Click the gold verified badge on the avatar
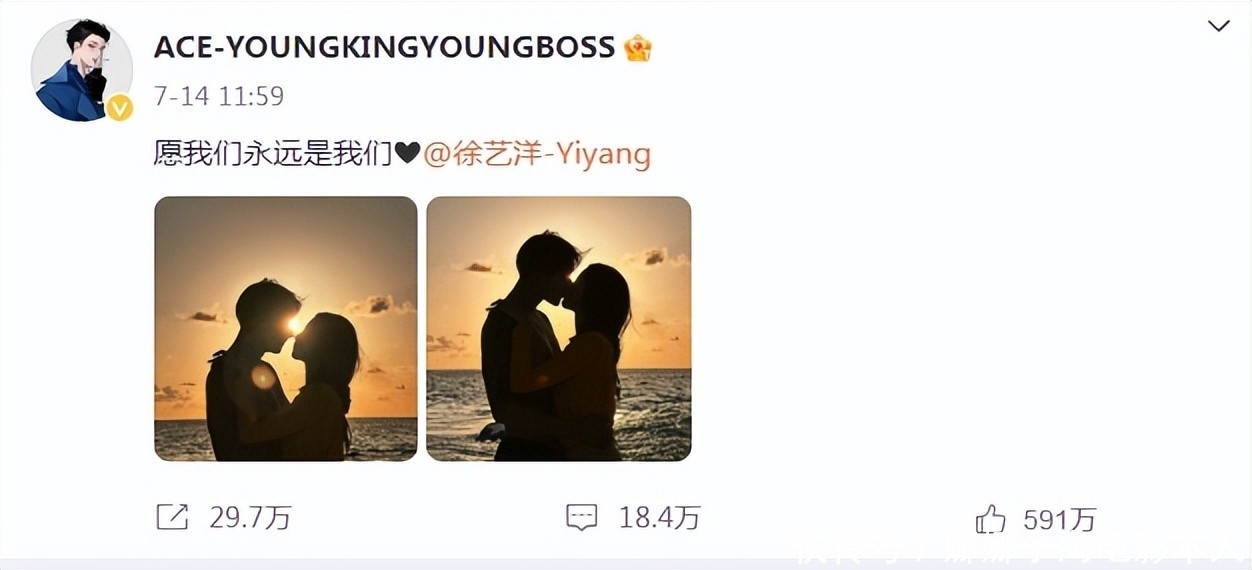The height and width of the screenshot is (570, 1252). 120,108
